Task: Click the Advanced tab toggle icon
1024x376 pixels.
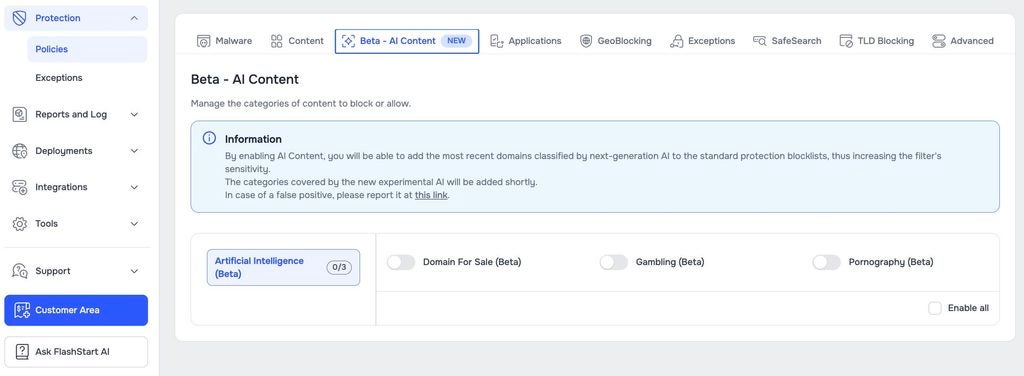Action: (938, 41)
